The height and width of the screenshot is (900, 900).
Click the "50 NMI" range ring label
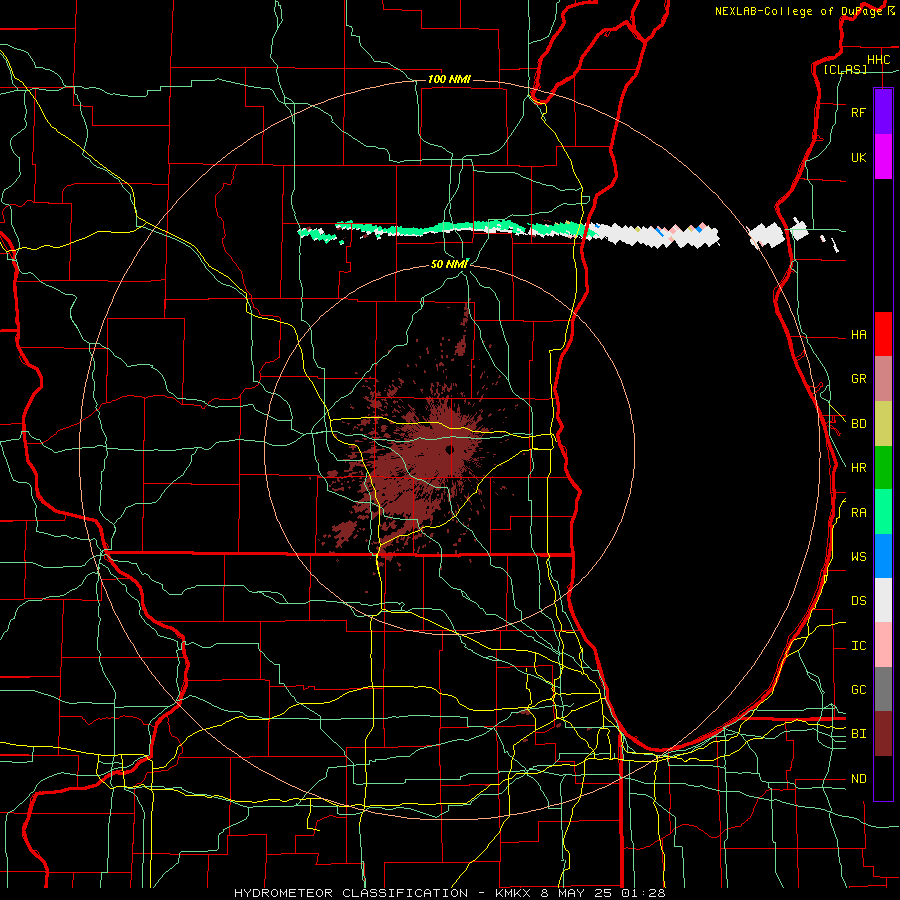(x=449, y=264)
